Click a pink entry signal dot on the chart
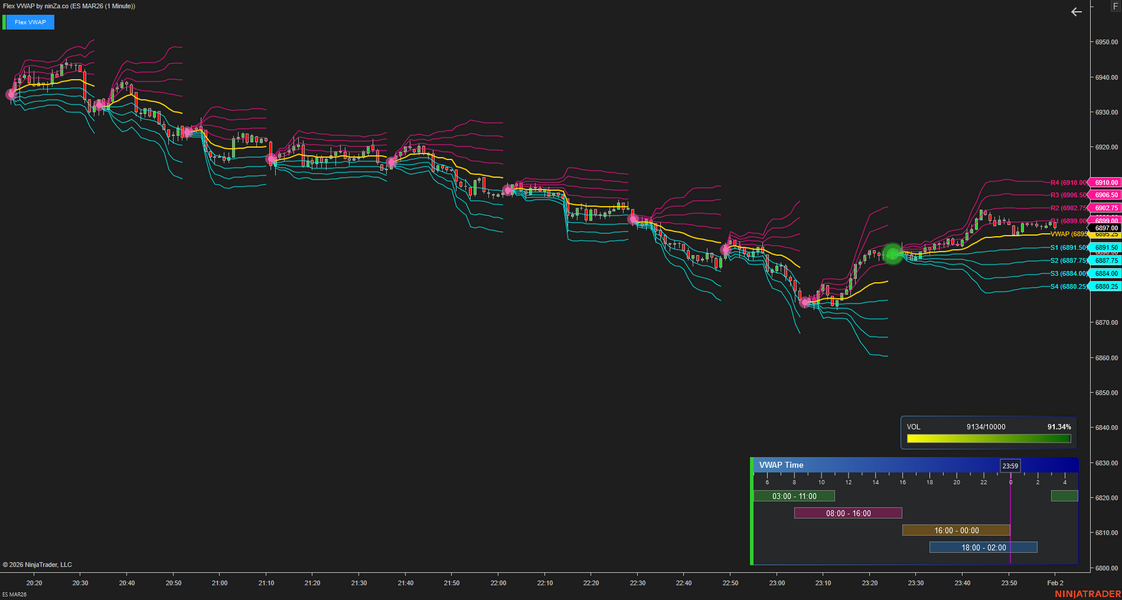The image size is (1122, 600). 271,156
